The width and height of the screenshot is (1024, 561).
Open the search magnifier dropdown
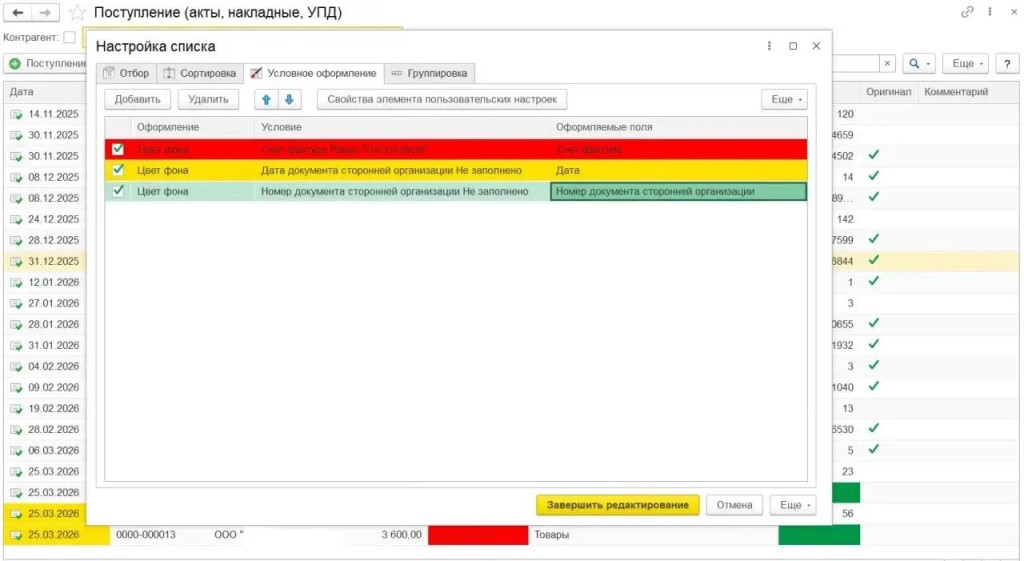918,64
